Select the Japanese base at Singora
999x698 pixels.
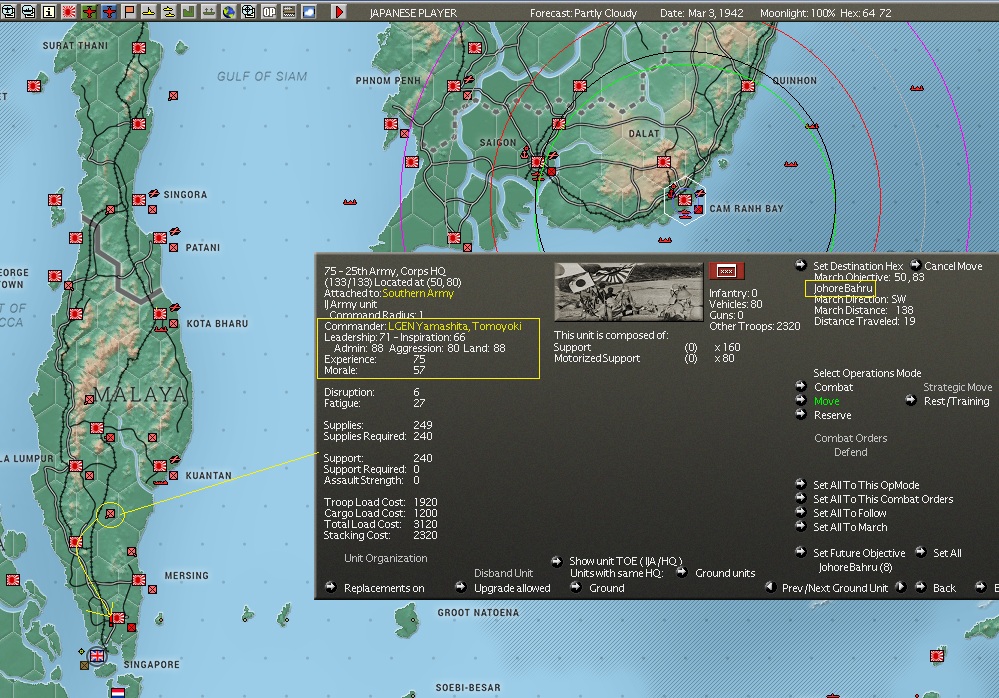click(139, 200)
